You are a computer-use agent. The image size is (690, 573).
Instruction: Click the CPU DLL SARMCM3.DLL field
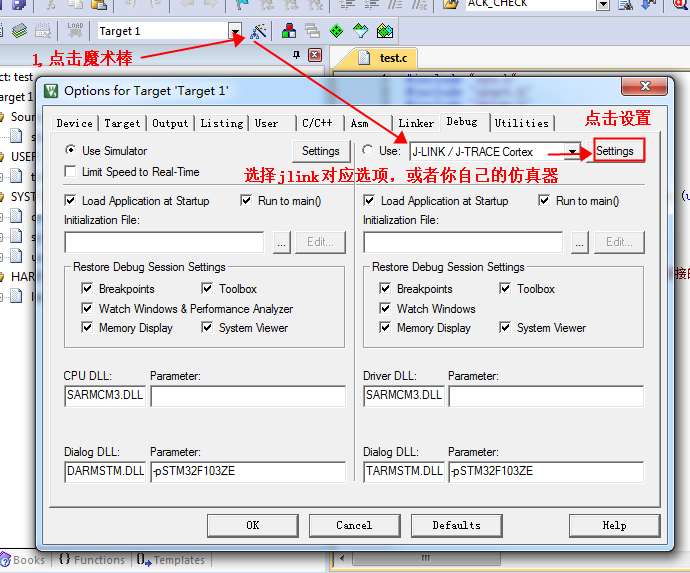(105, 396)
